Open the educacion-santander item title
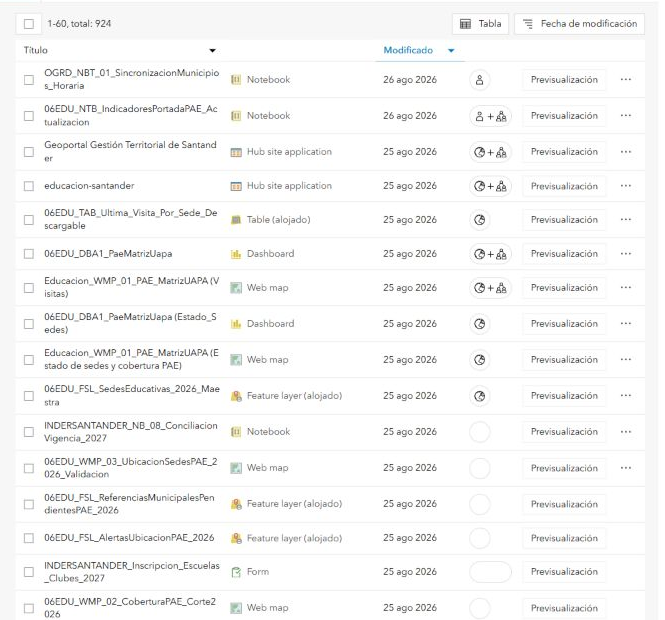 [89, 186]
